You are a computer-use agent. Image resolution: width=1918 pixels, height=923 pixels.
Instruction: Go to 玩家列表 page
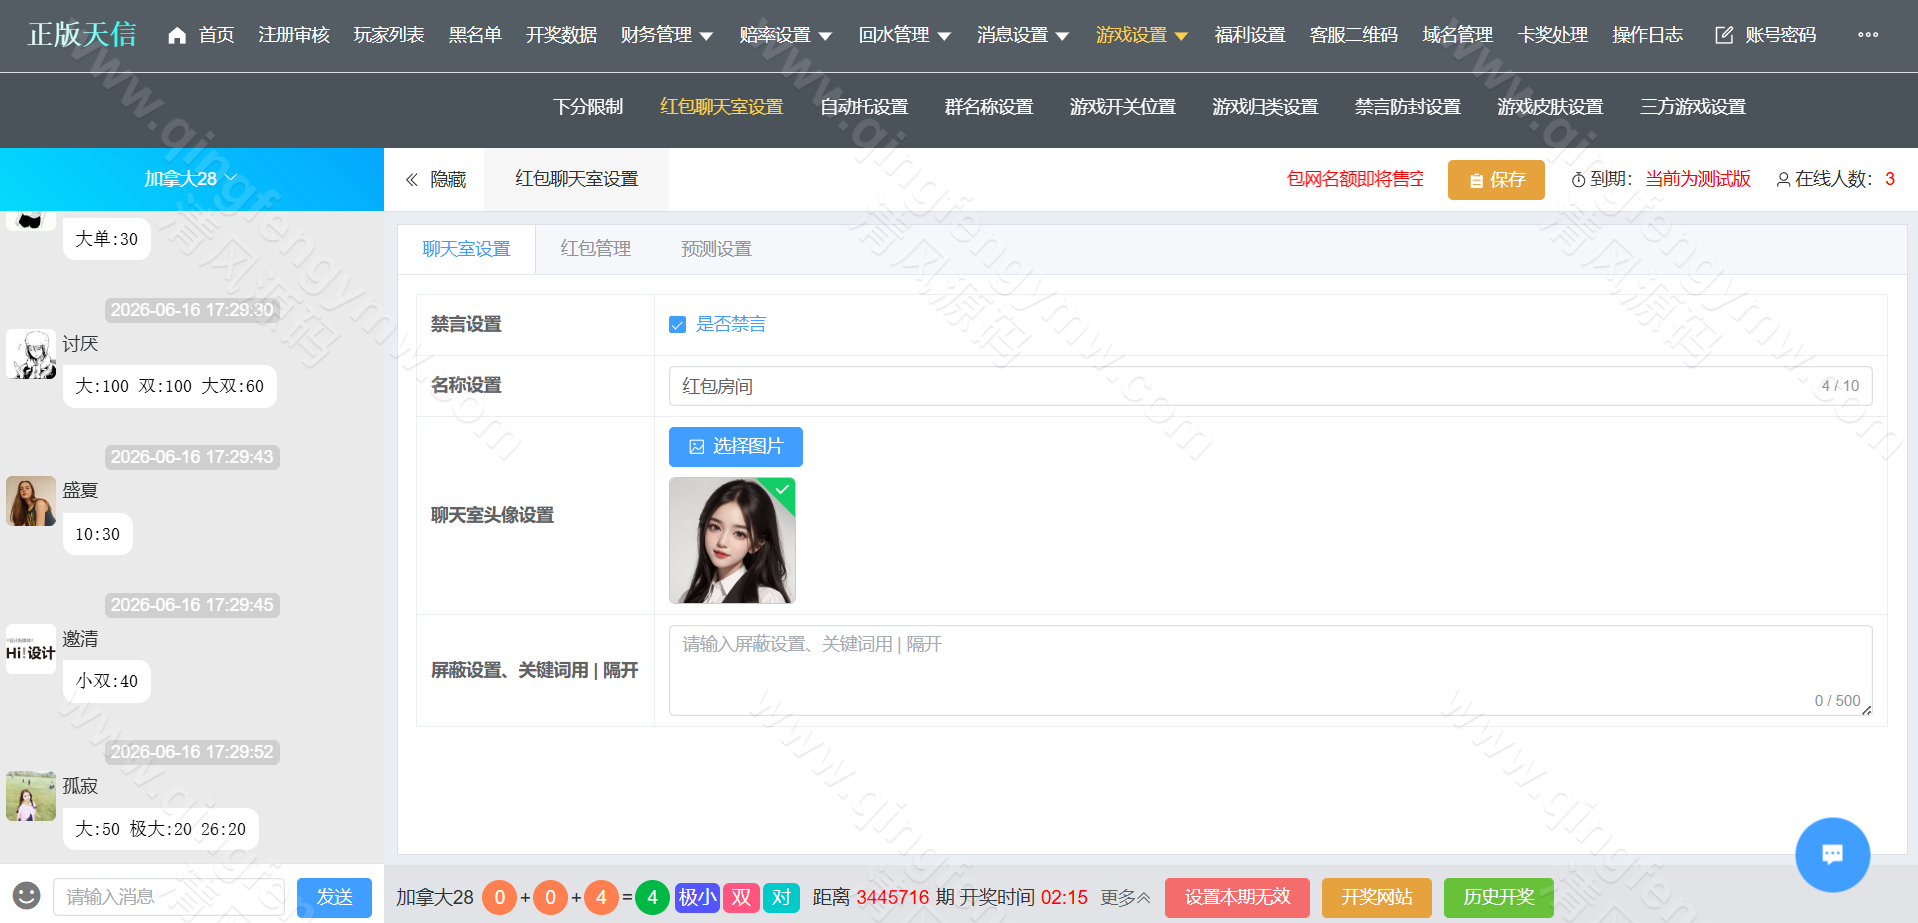[x=389, y=35]
